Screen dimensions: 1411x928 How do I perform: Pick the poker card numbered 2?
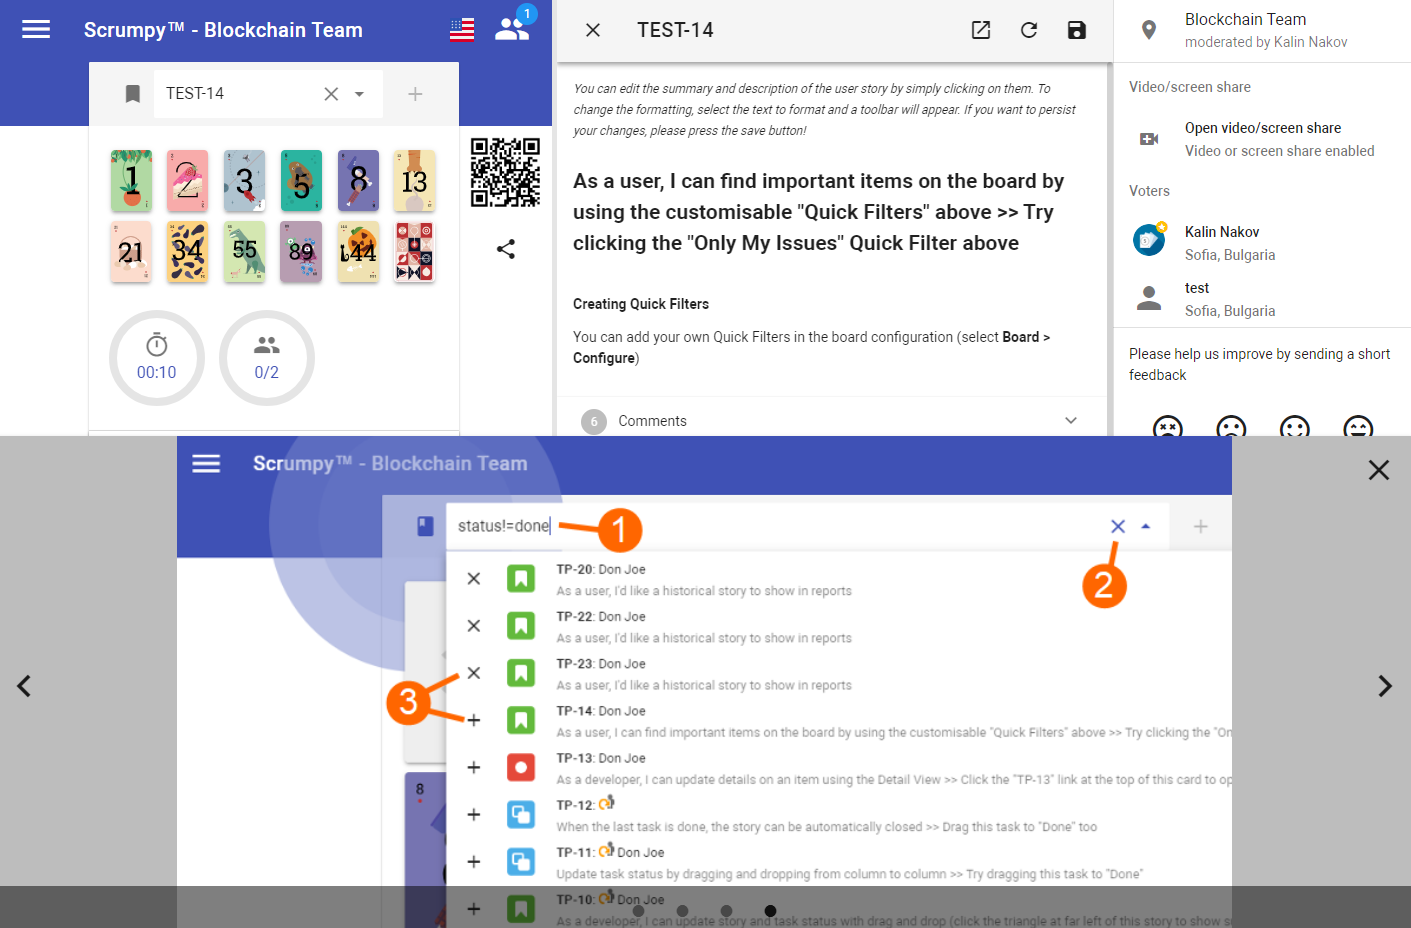[x=187, y=181]
